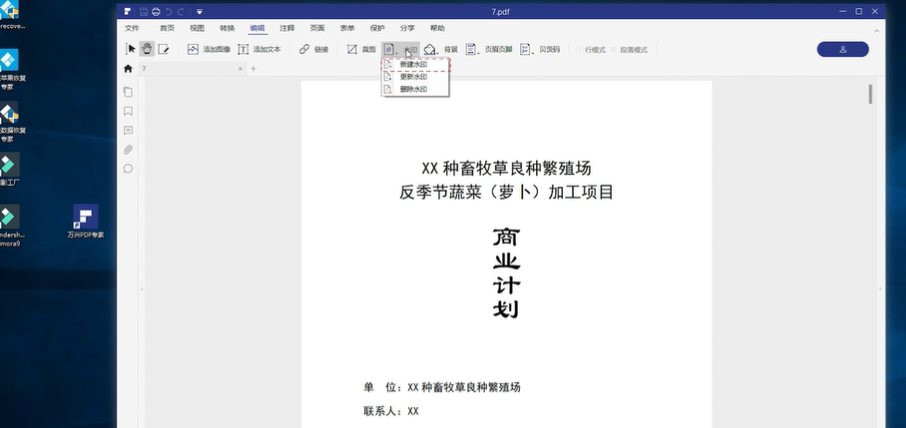Image resolution: width=906 pixels, height=428 pixels.
Task: Switch to the 分享 tab
Action: [x=407, y=28]
